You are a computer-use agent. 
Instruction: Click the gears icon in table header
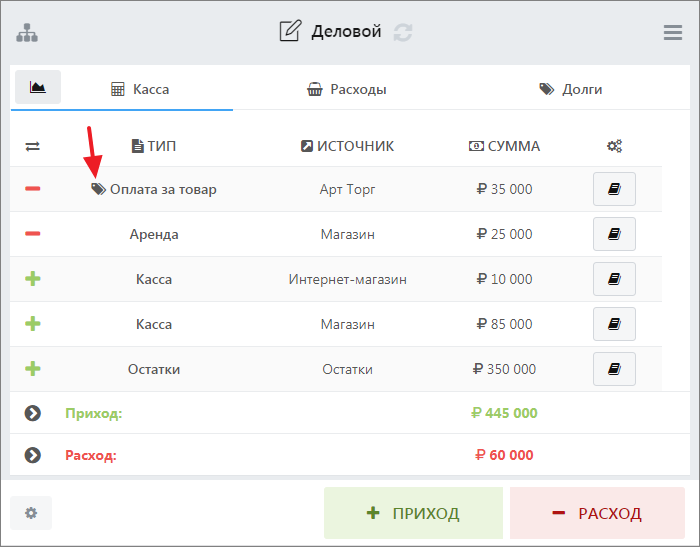click(x=614, y=146)
